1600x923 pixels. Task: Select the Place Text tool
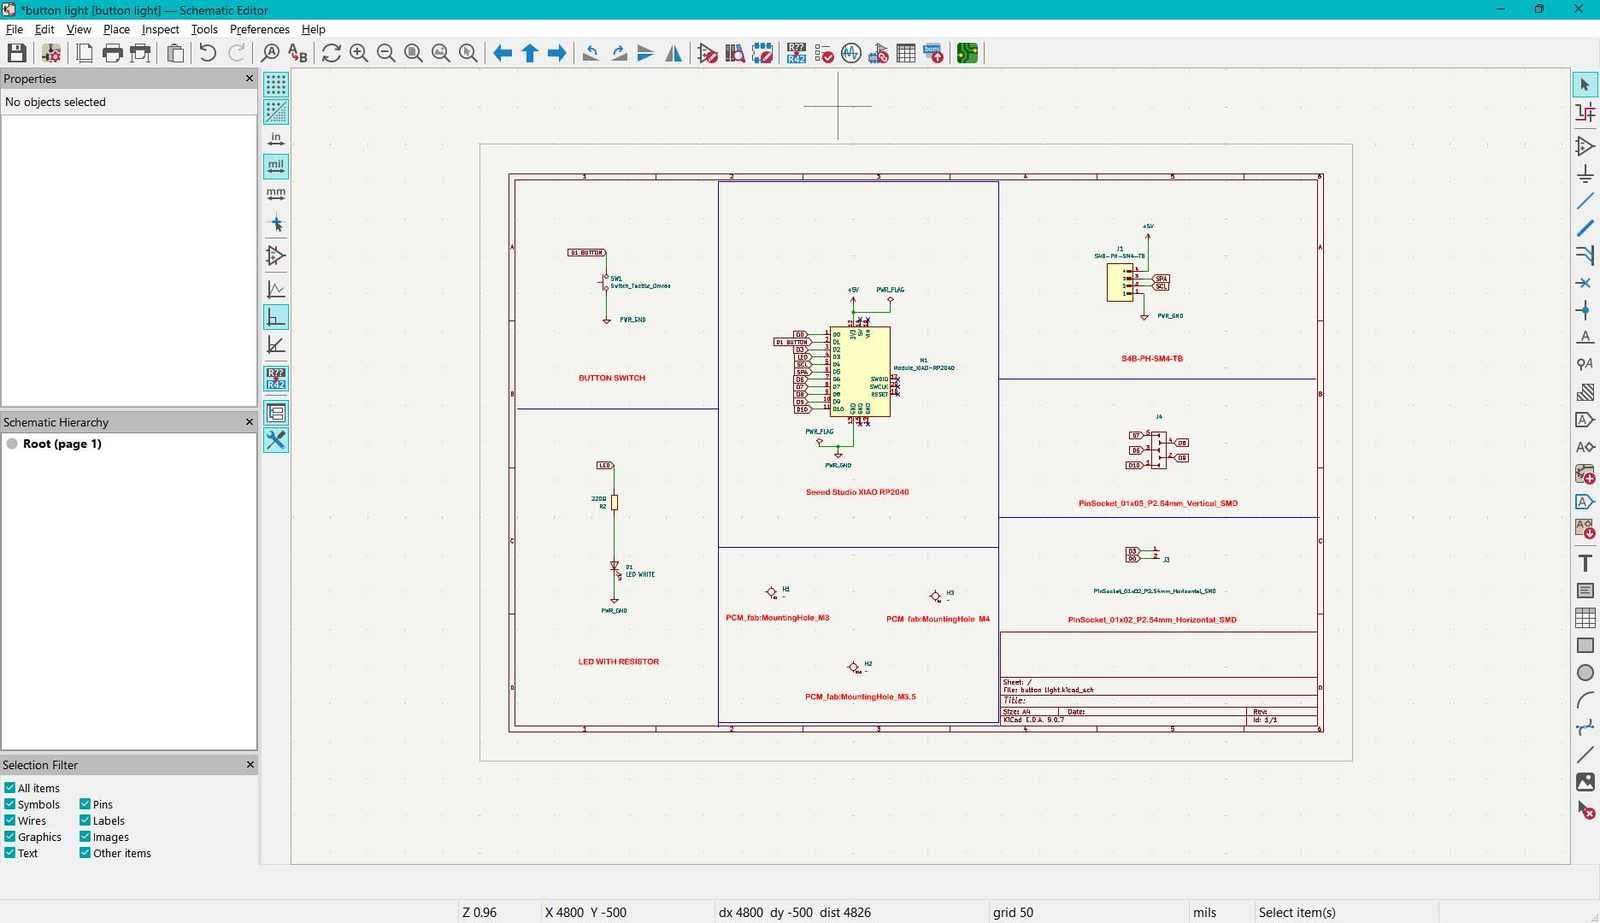(1585, 563)
